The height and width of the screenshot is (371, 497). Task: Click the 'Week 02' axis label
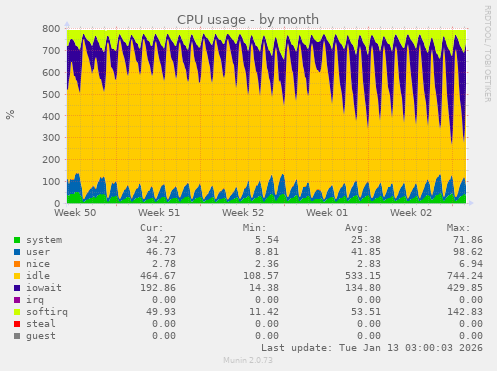411,213
